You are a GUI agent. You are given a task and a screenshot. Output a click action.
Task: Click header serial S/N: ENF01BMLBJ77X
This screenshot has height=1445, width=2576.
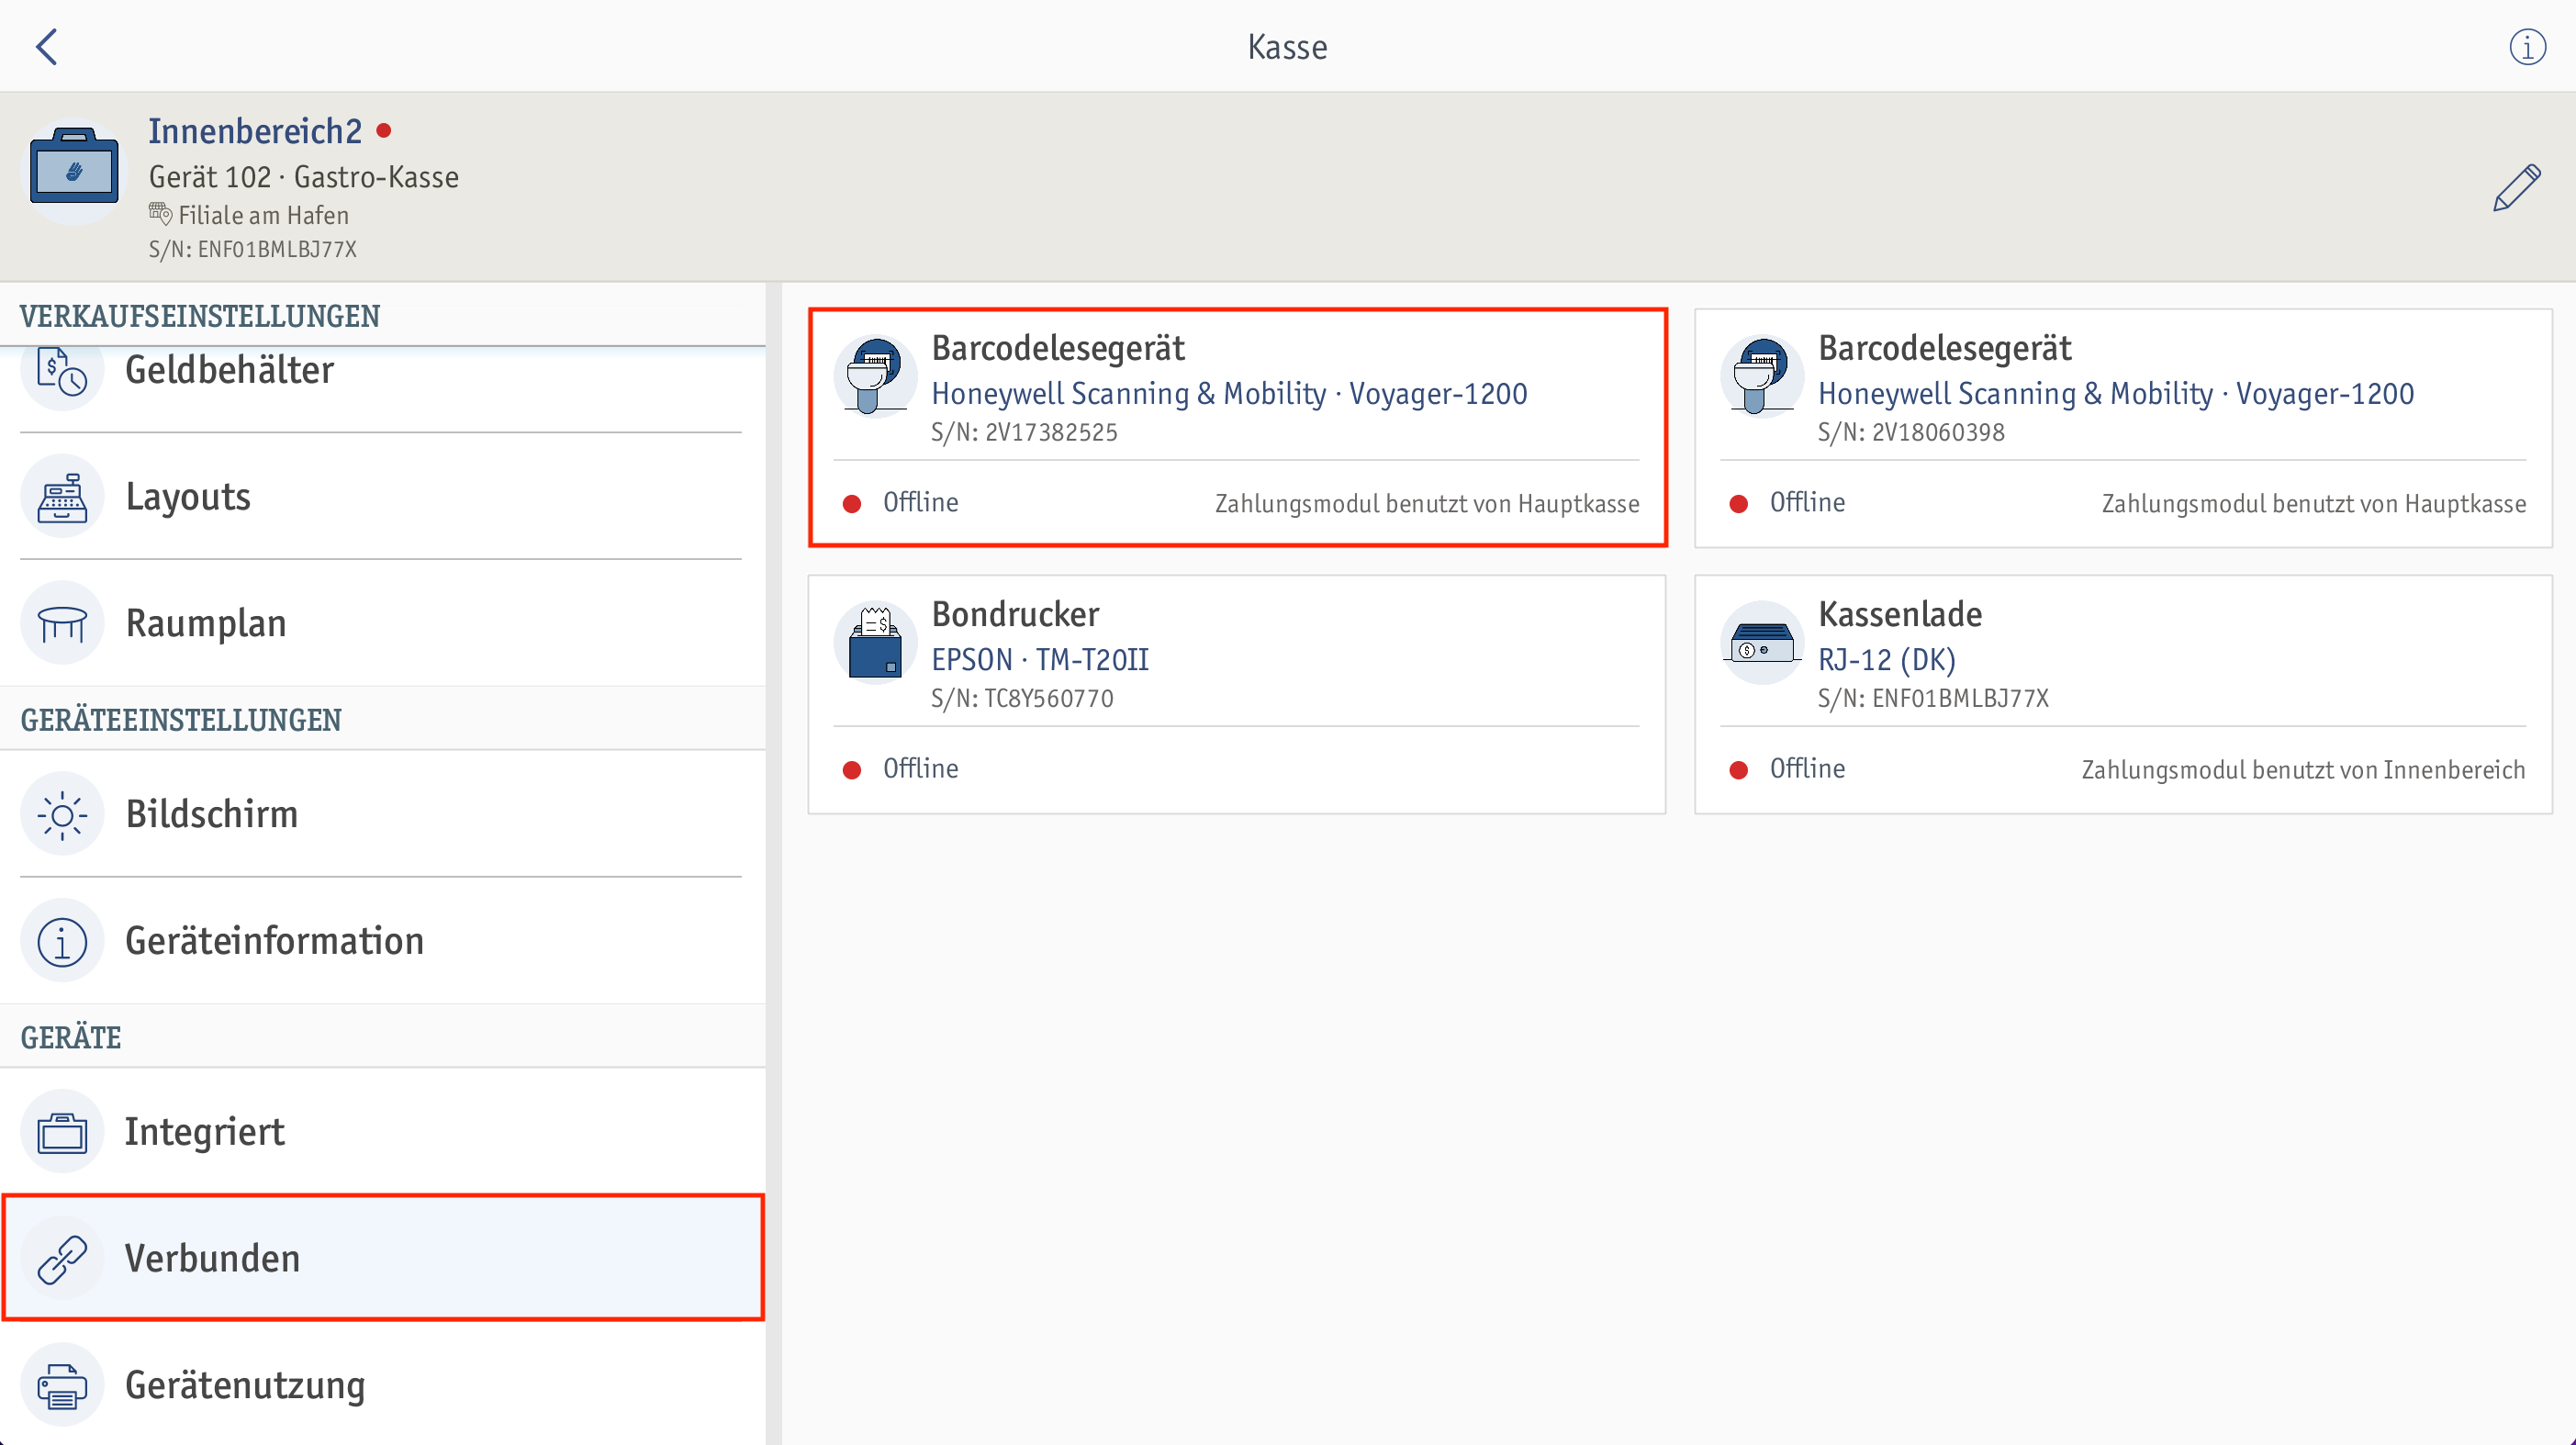pyautogui.click(x=252, y=249)
